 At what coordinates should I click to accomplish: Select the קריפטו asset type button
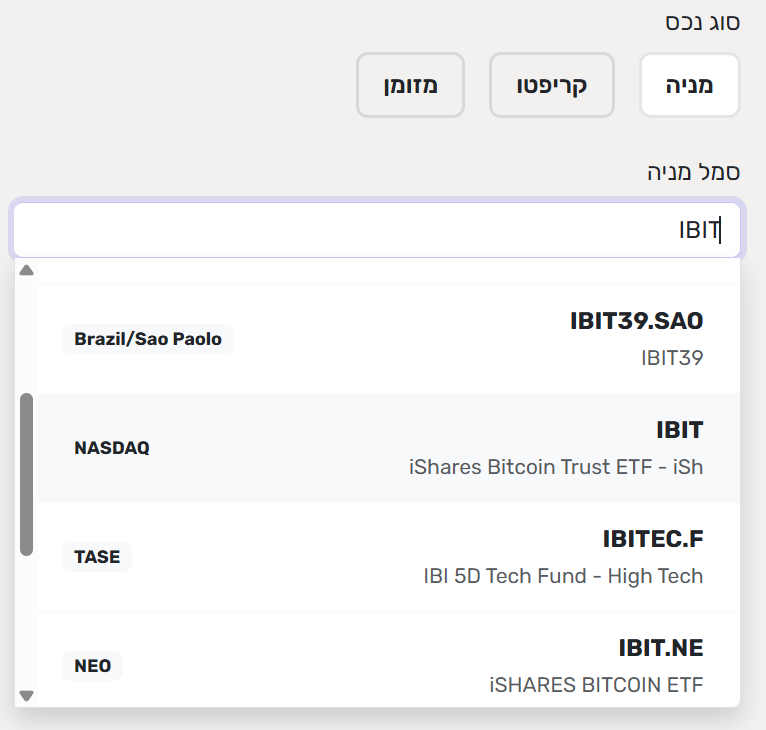[x=551, y=85]
